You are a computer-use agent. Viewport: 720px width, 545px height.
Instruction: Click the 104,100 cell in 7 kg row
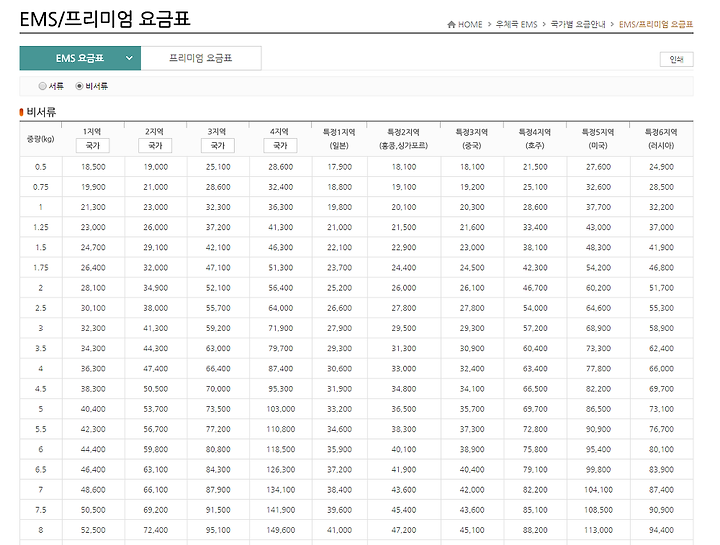click(x=598, y=490)
